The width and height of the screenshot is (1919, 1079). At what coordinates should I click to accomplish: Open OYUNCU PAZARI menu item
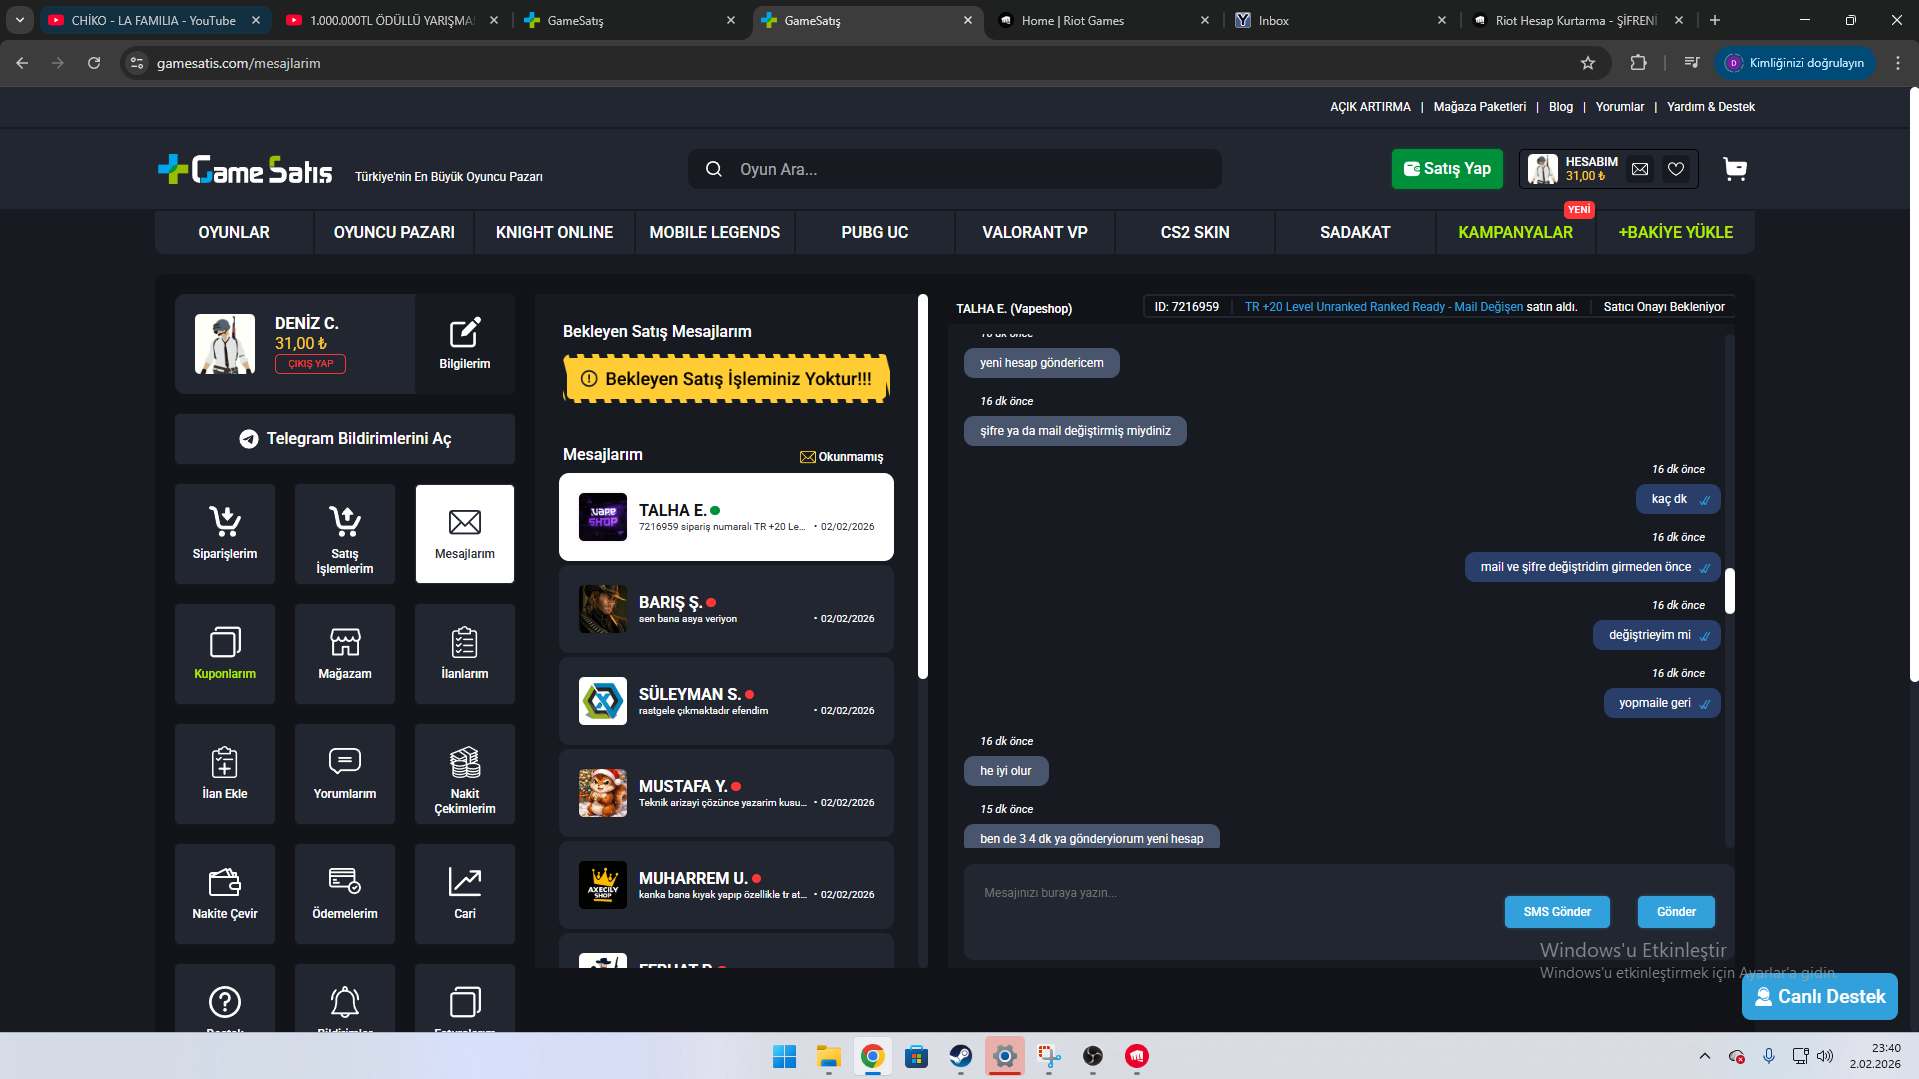394,232
